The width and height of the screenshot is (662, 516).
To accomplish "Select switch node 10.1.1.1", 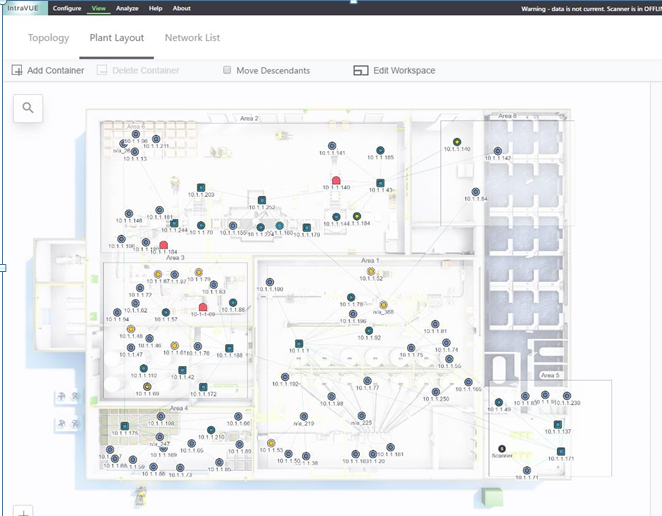I will (299, 344).
